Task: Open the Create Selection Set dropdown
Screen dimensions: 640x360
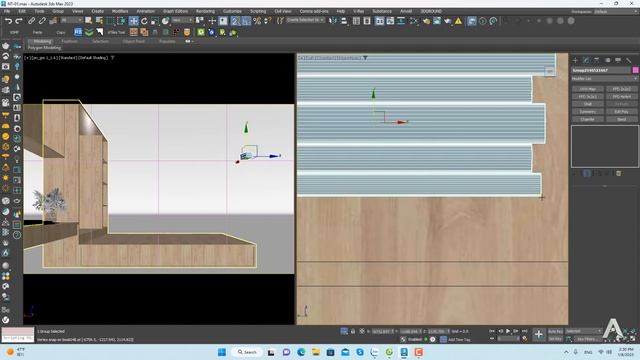Action: point(306,20)
